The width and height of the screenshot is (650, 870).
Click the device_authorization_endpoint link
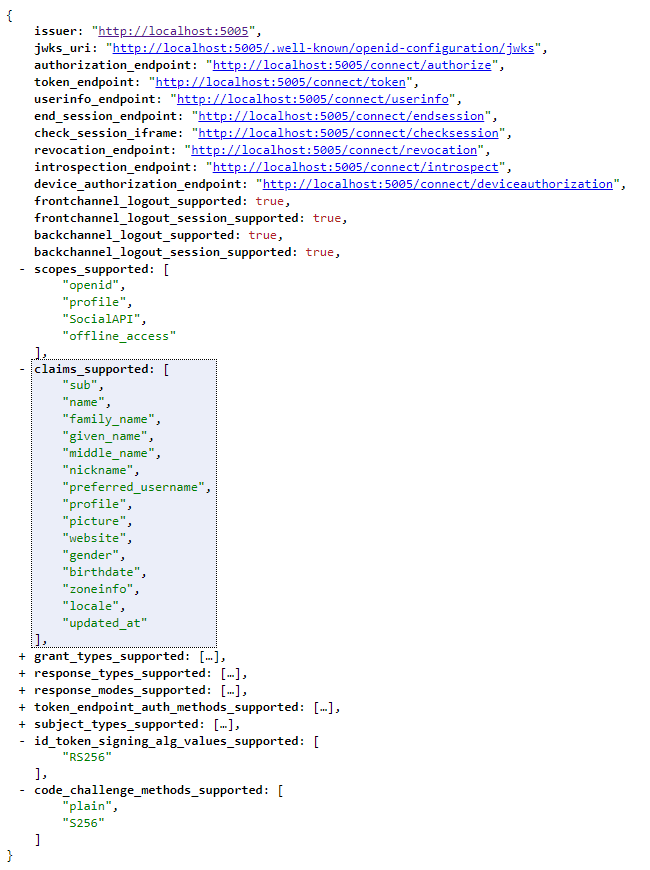[x=438, y=184]
